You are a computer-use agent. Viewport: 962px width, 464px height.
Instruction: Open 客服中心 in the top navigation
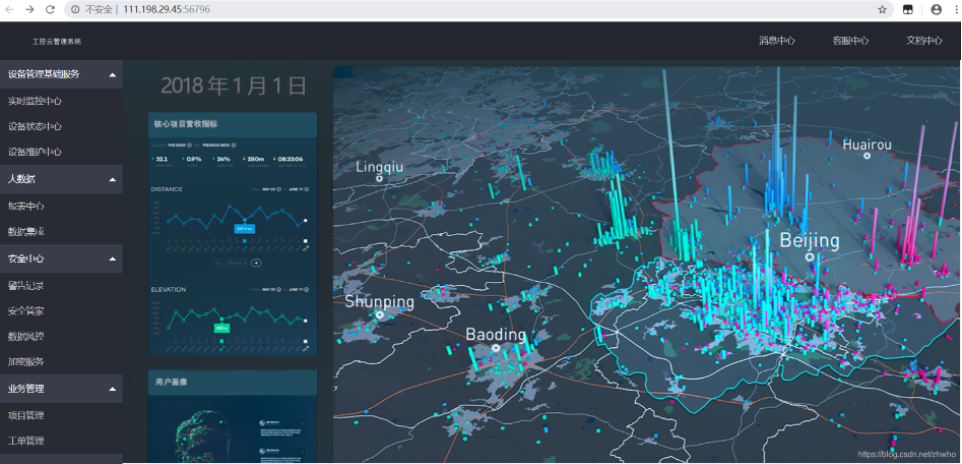click(x=850, y=41)
